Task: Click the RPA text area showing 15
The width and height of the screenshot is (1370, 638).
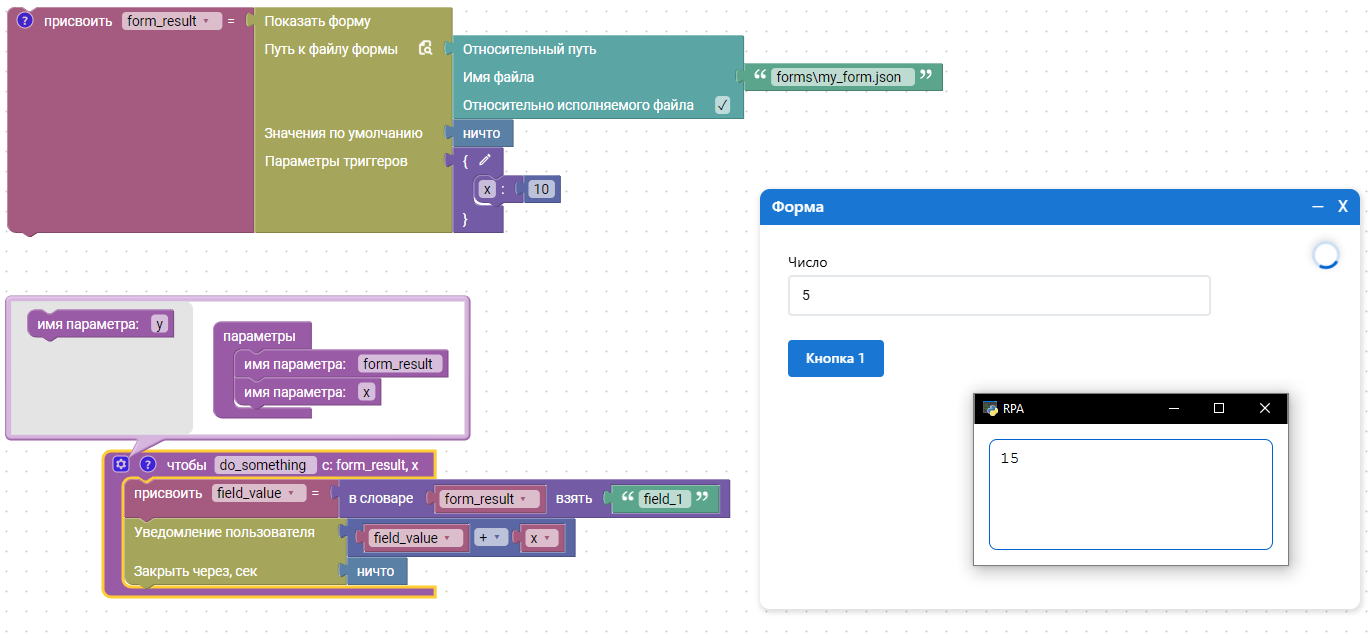Action: coord(1130,494)
